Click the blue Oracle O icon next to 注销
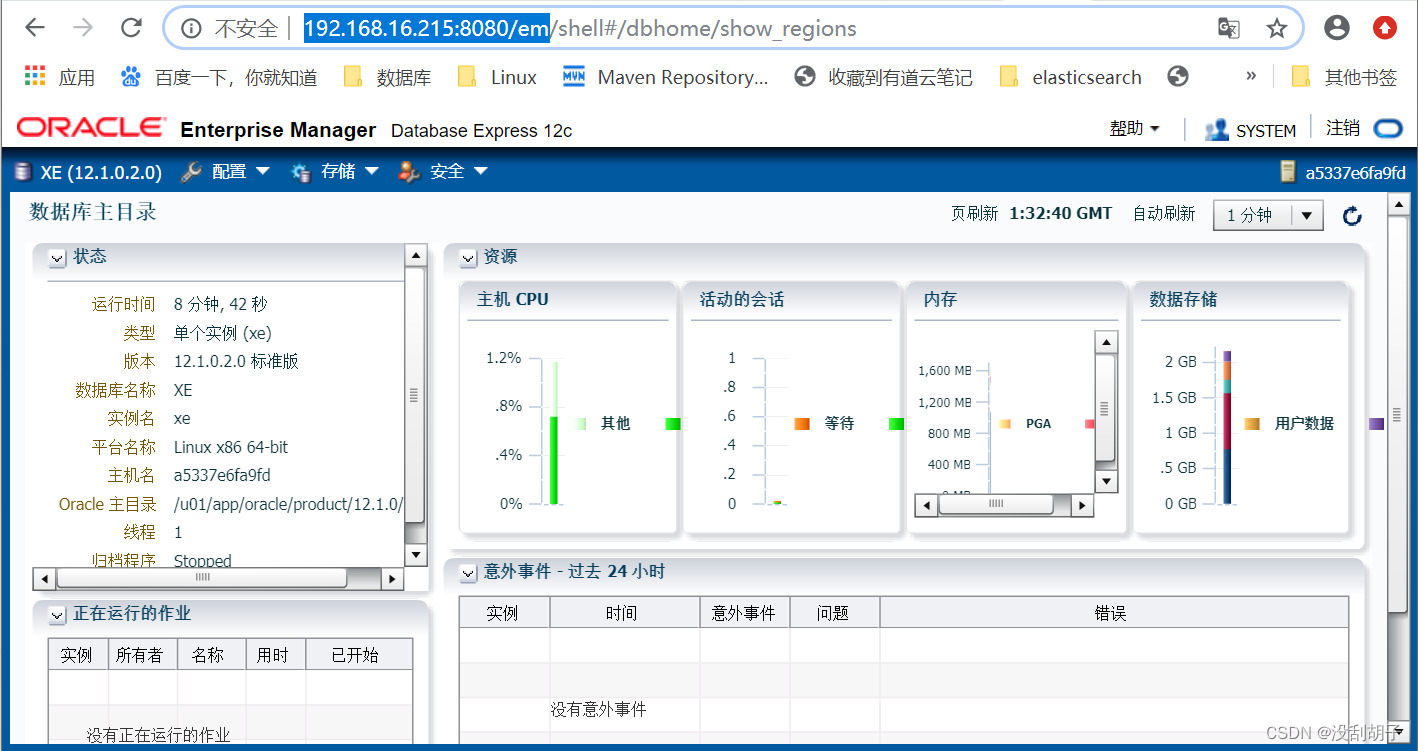Viewport: 1418px width, 751px height. (x=1388, y=129)
